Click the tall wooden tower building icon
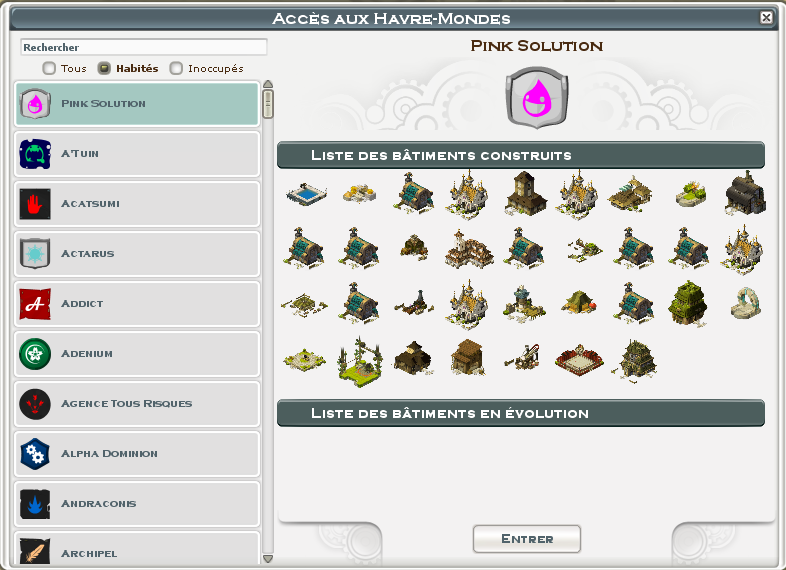The width and height of the screenshot is (786, 570). pos(525,194)
